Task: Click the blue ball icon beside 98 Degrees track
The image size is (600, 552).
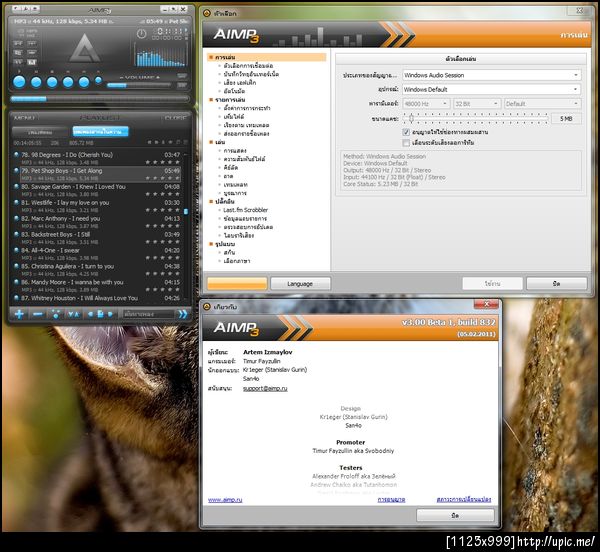Action: tap(16, 155)
